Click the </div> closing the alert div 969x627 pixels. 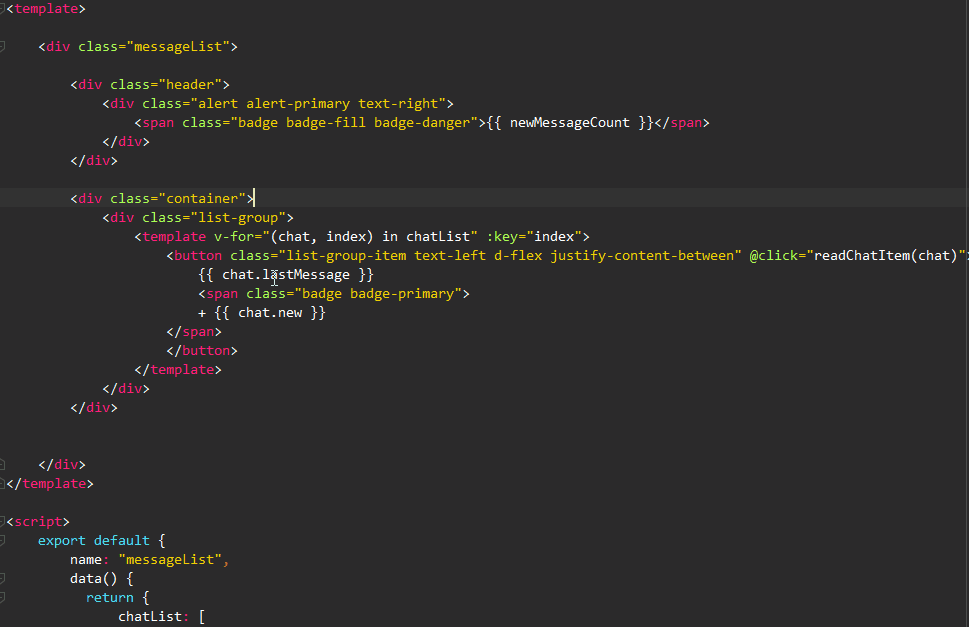tap(126, 142)
